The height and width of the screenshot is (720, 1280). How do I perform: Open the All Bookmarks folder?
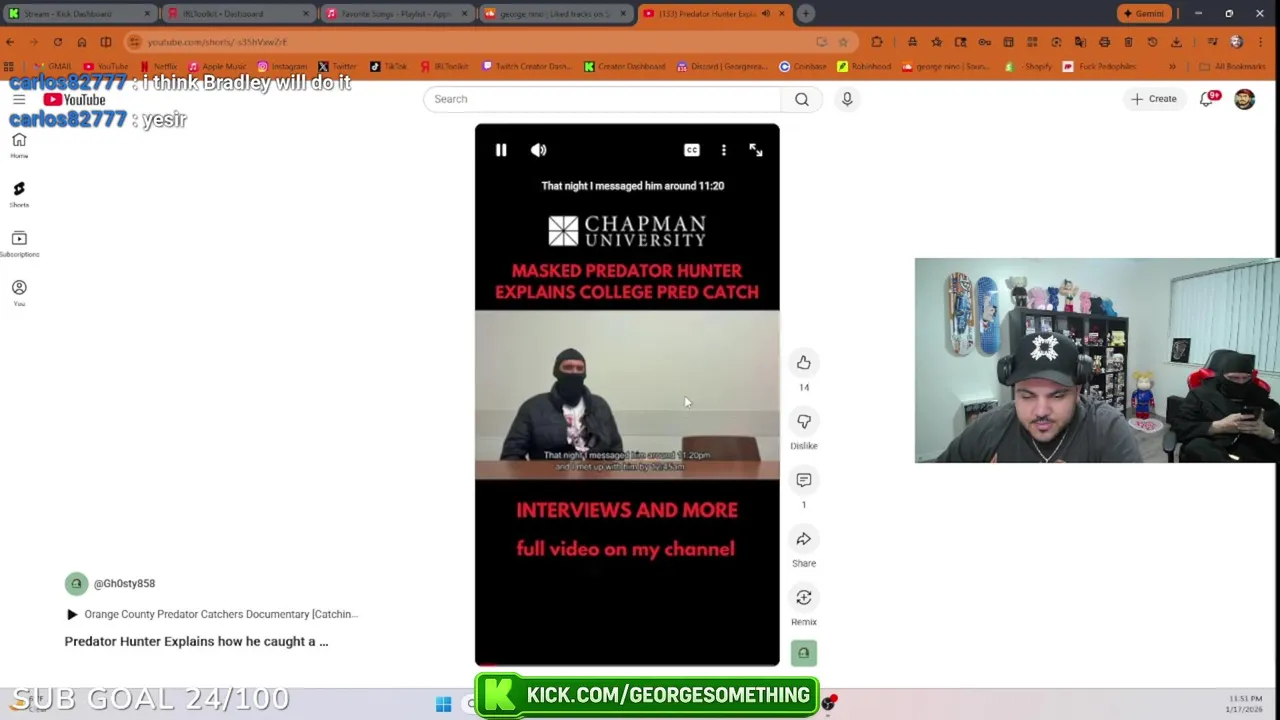coord(1232,67)
